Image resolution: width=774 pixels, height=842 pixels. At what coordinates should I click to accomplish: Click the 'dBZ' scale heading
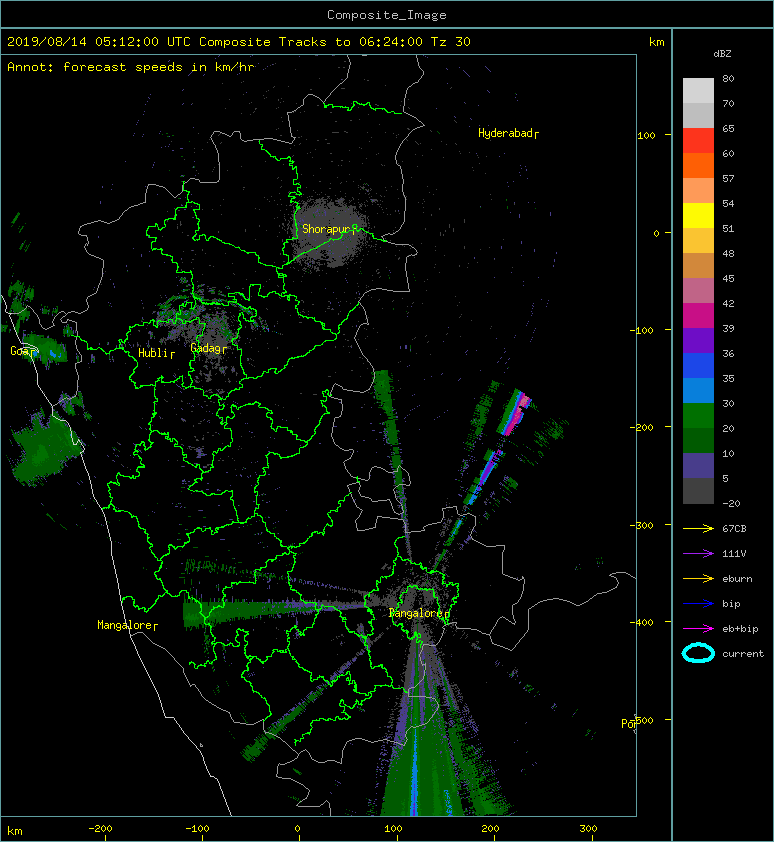(722, 54)
